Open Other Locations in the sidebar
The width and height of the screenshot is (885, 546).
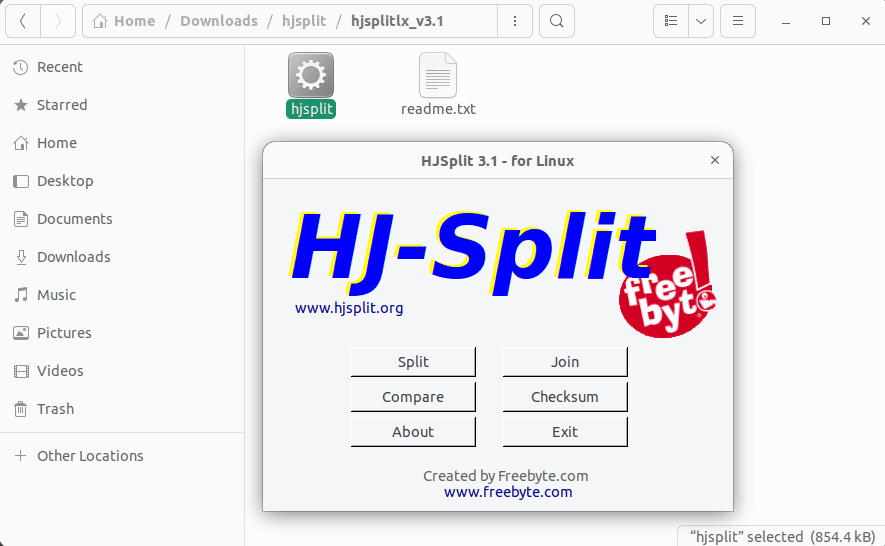tap(122, 456)
